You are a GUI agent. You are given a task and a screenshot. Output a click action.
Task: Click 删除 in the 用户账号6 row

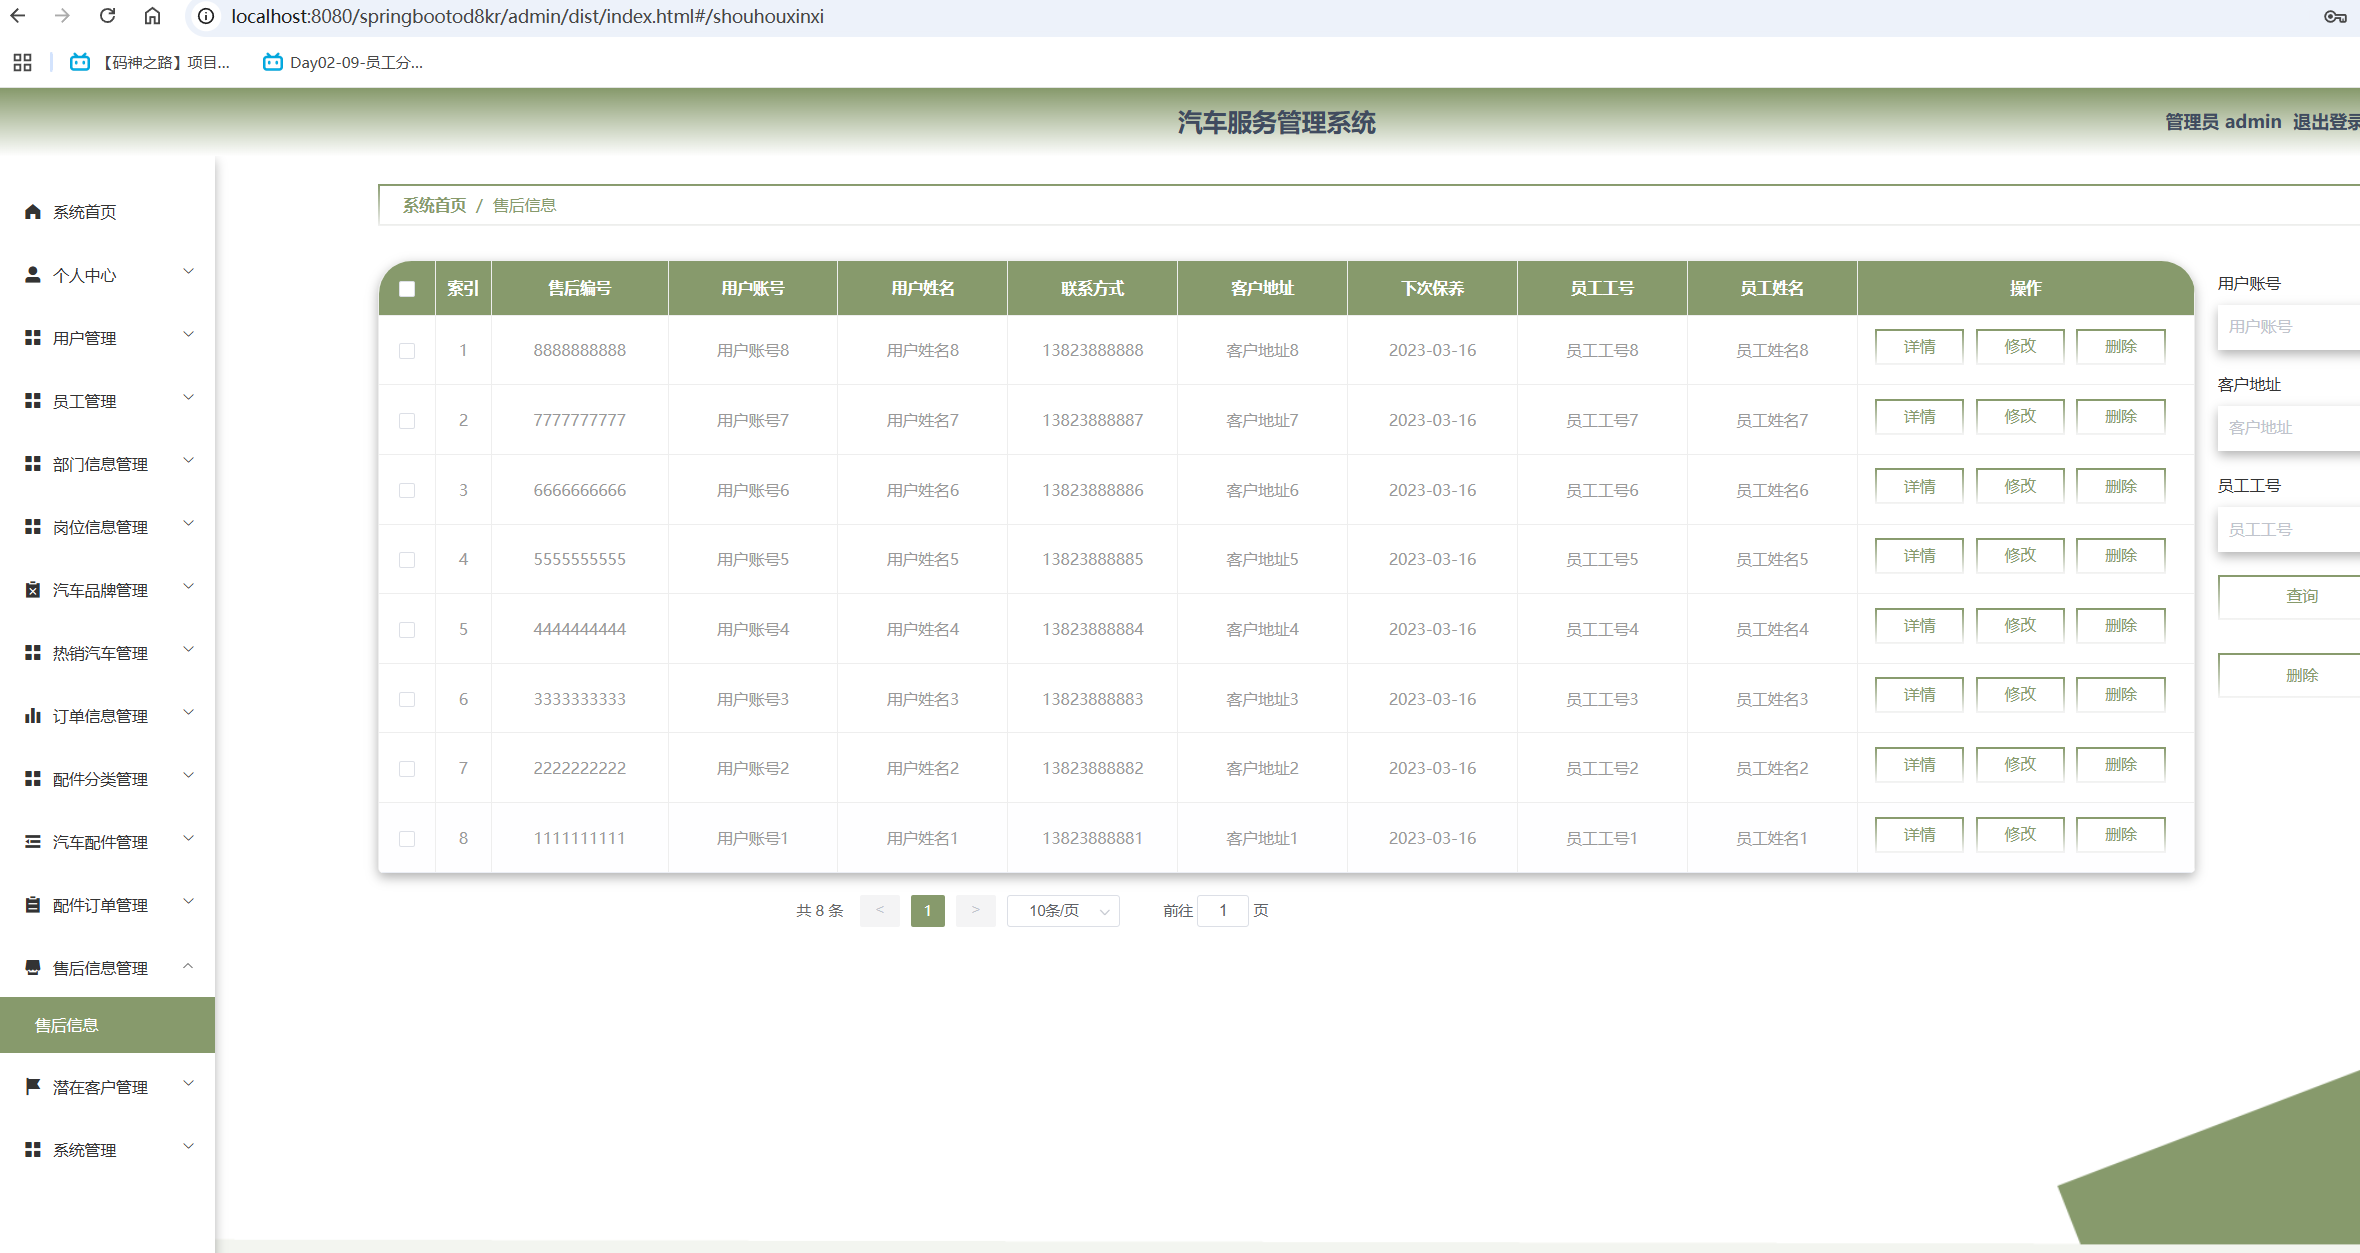tap(2121, 486)
